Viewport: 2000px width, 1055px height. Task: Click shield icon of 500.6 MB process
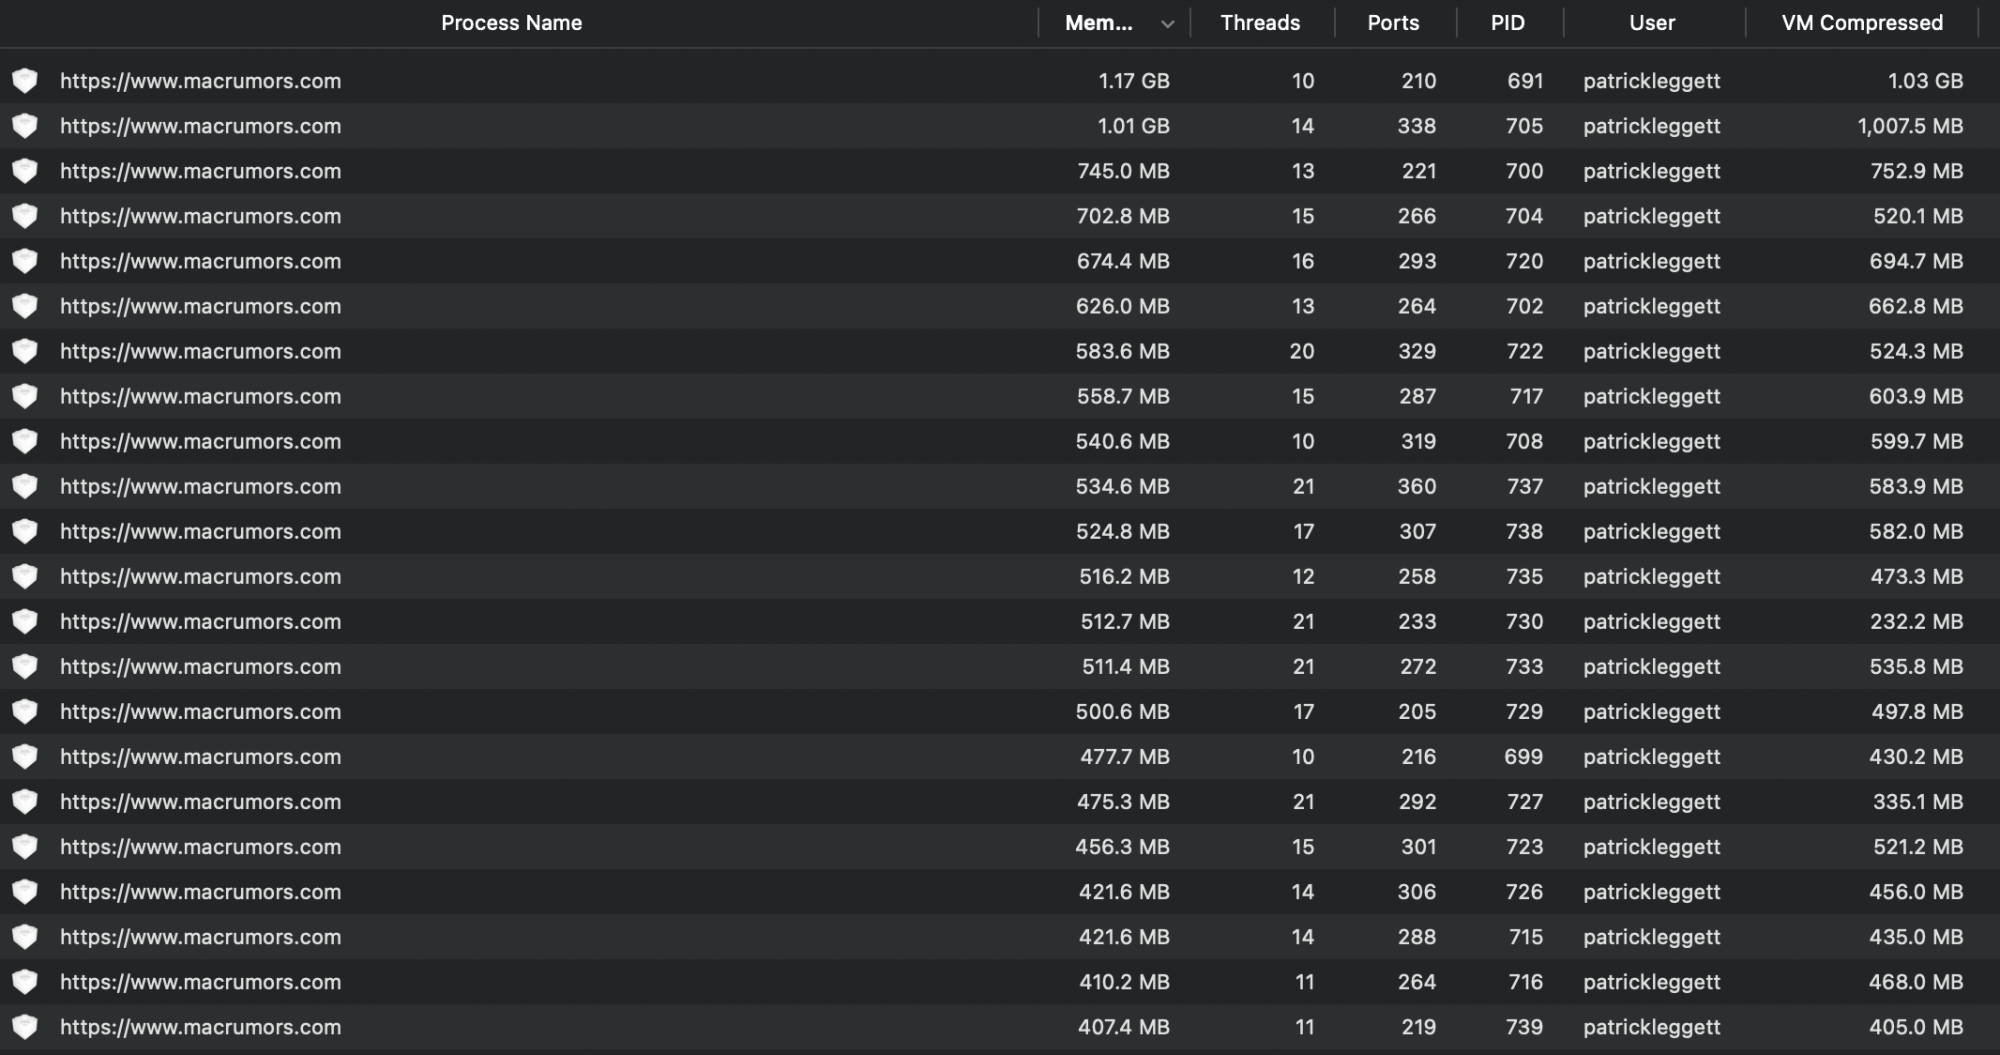pos(25,711)
